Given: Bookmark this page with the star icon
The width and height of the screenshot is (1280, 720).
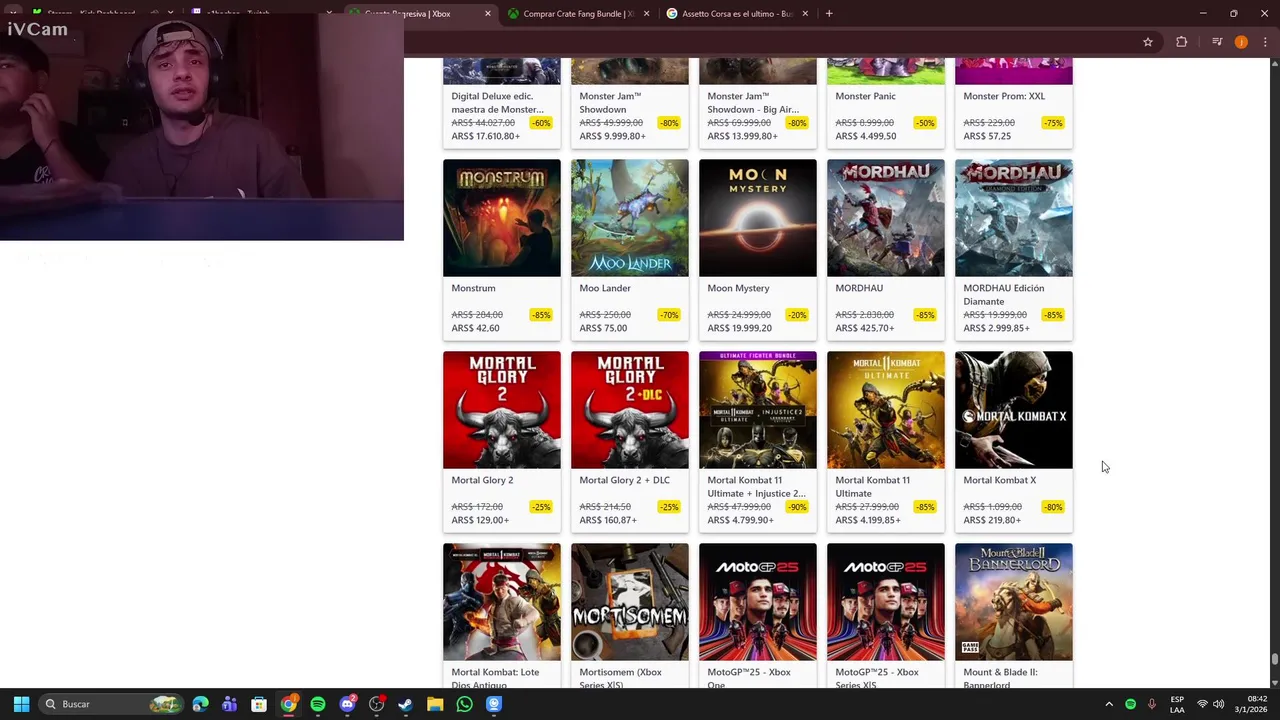Looking at the screenshot, I should pos(1148,42).
